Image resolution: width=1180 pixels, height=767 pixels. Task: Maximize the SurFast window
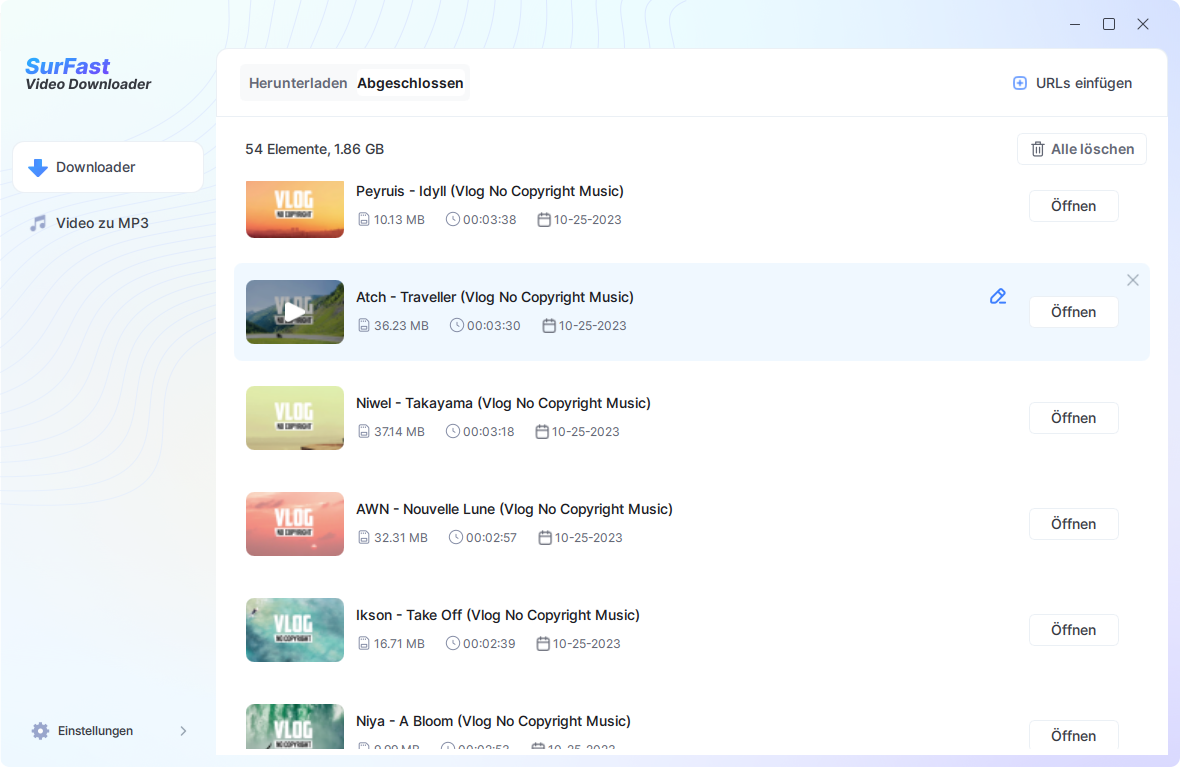click(x=1108, y=24)
